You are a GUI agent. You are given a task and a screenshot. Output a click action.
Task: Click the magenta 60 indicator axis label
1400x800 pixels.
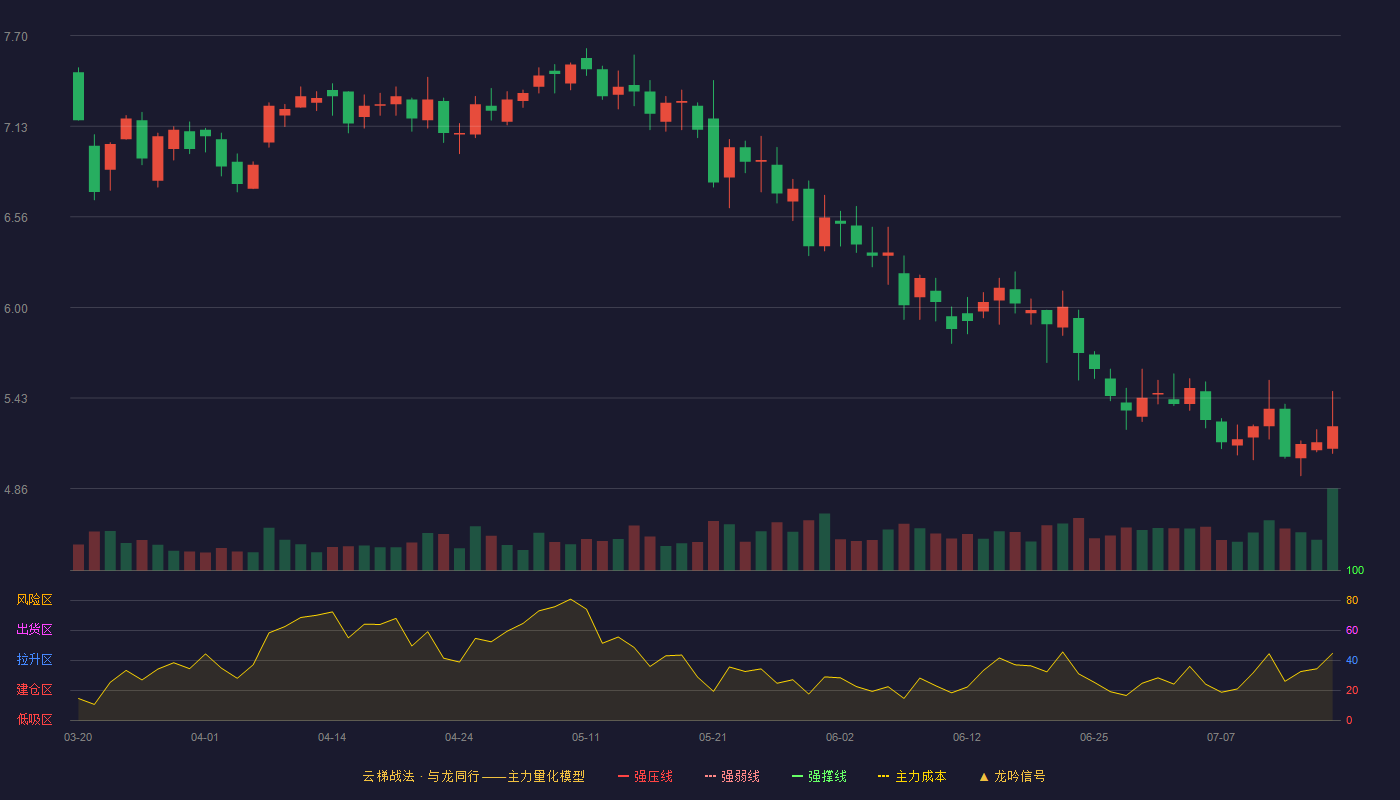pyautogui.click(x=1352, y=631)
